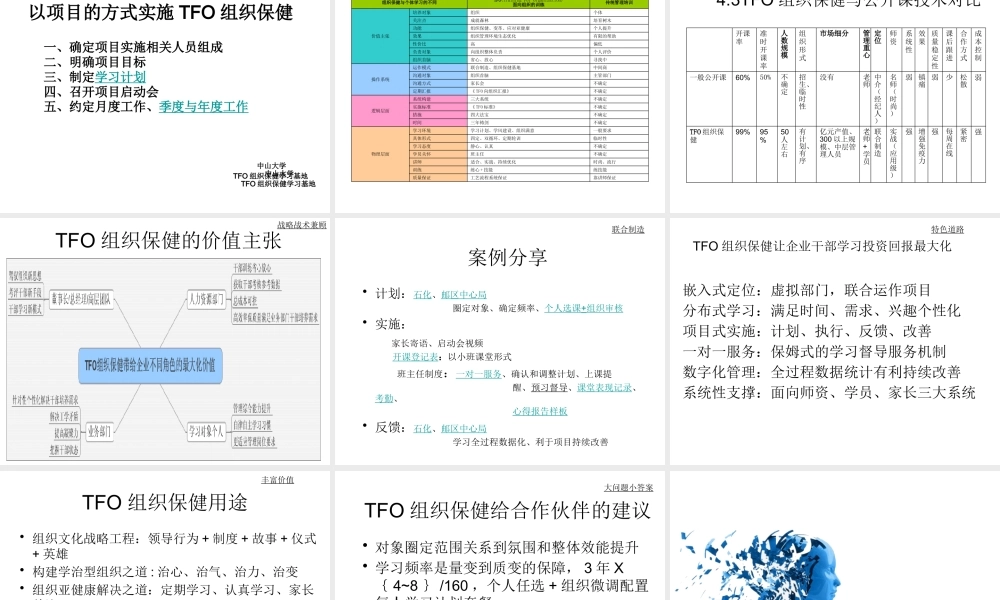Screen dimensions: 1000x600
Task: Click the 项目式实施 line of text
Action: 807,331
